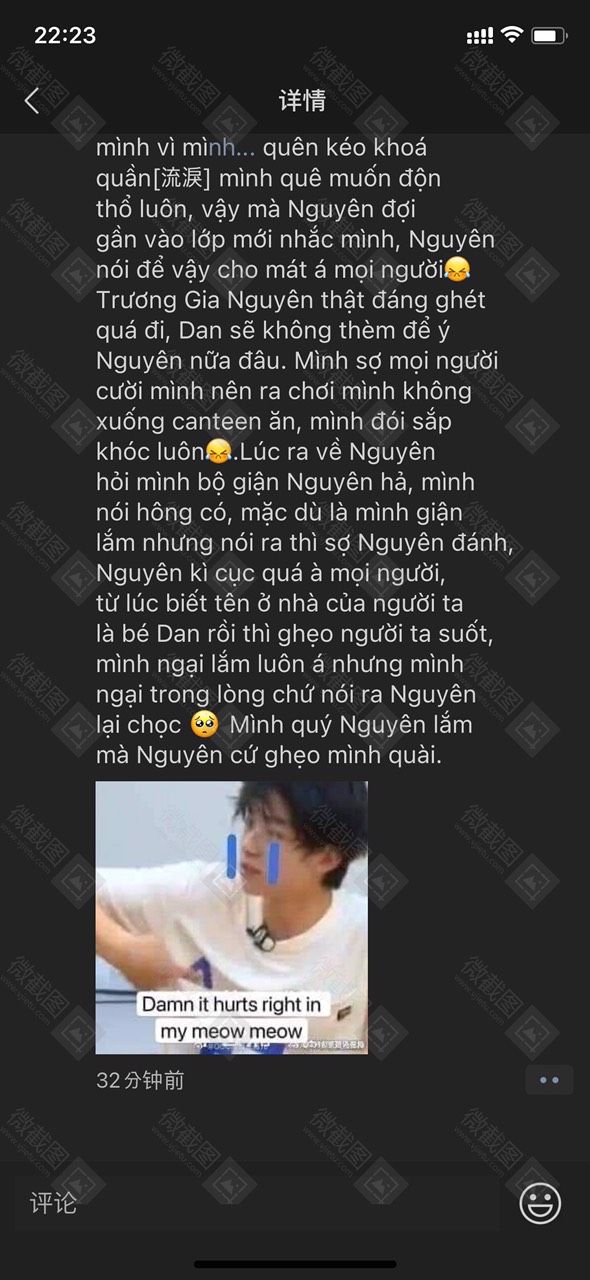Focus the 评论 comment input field
The height and width of the screenshot is (1280, 590).
click(260, 1203)
